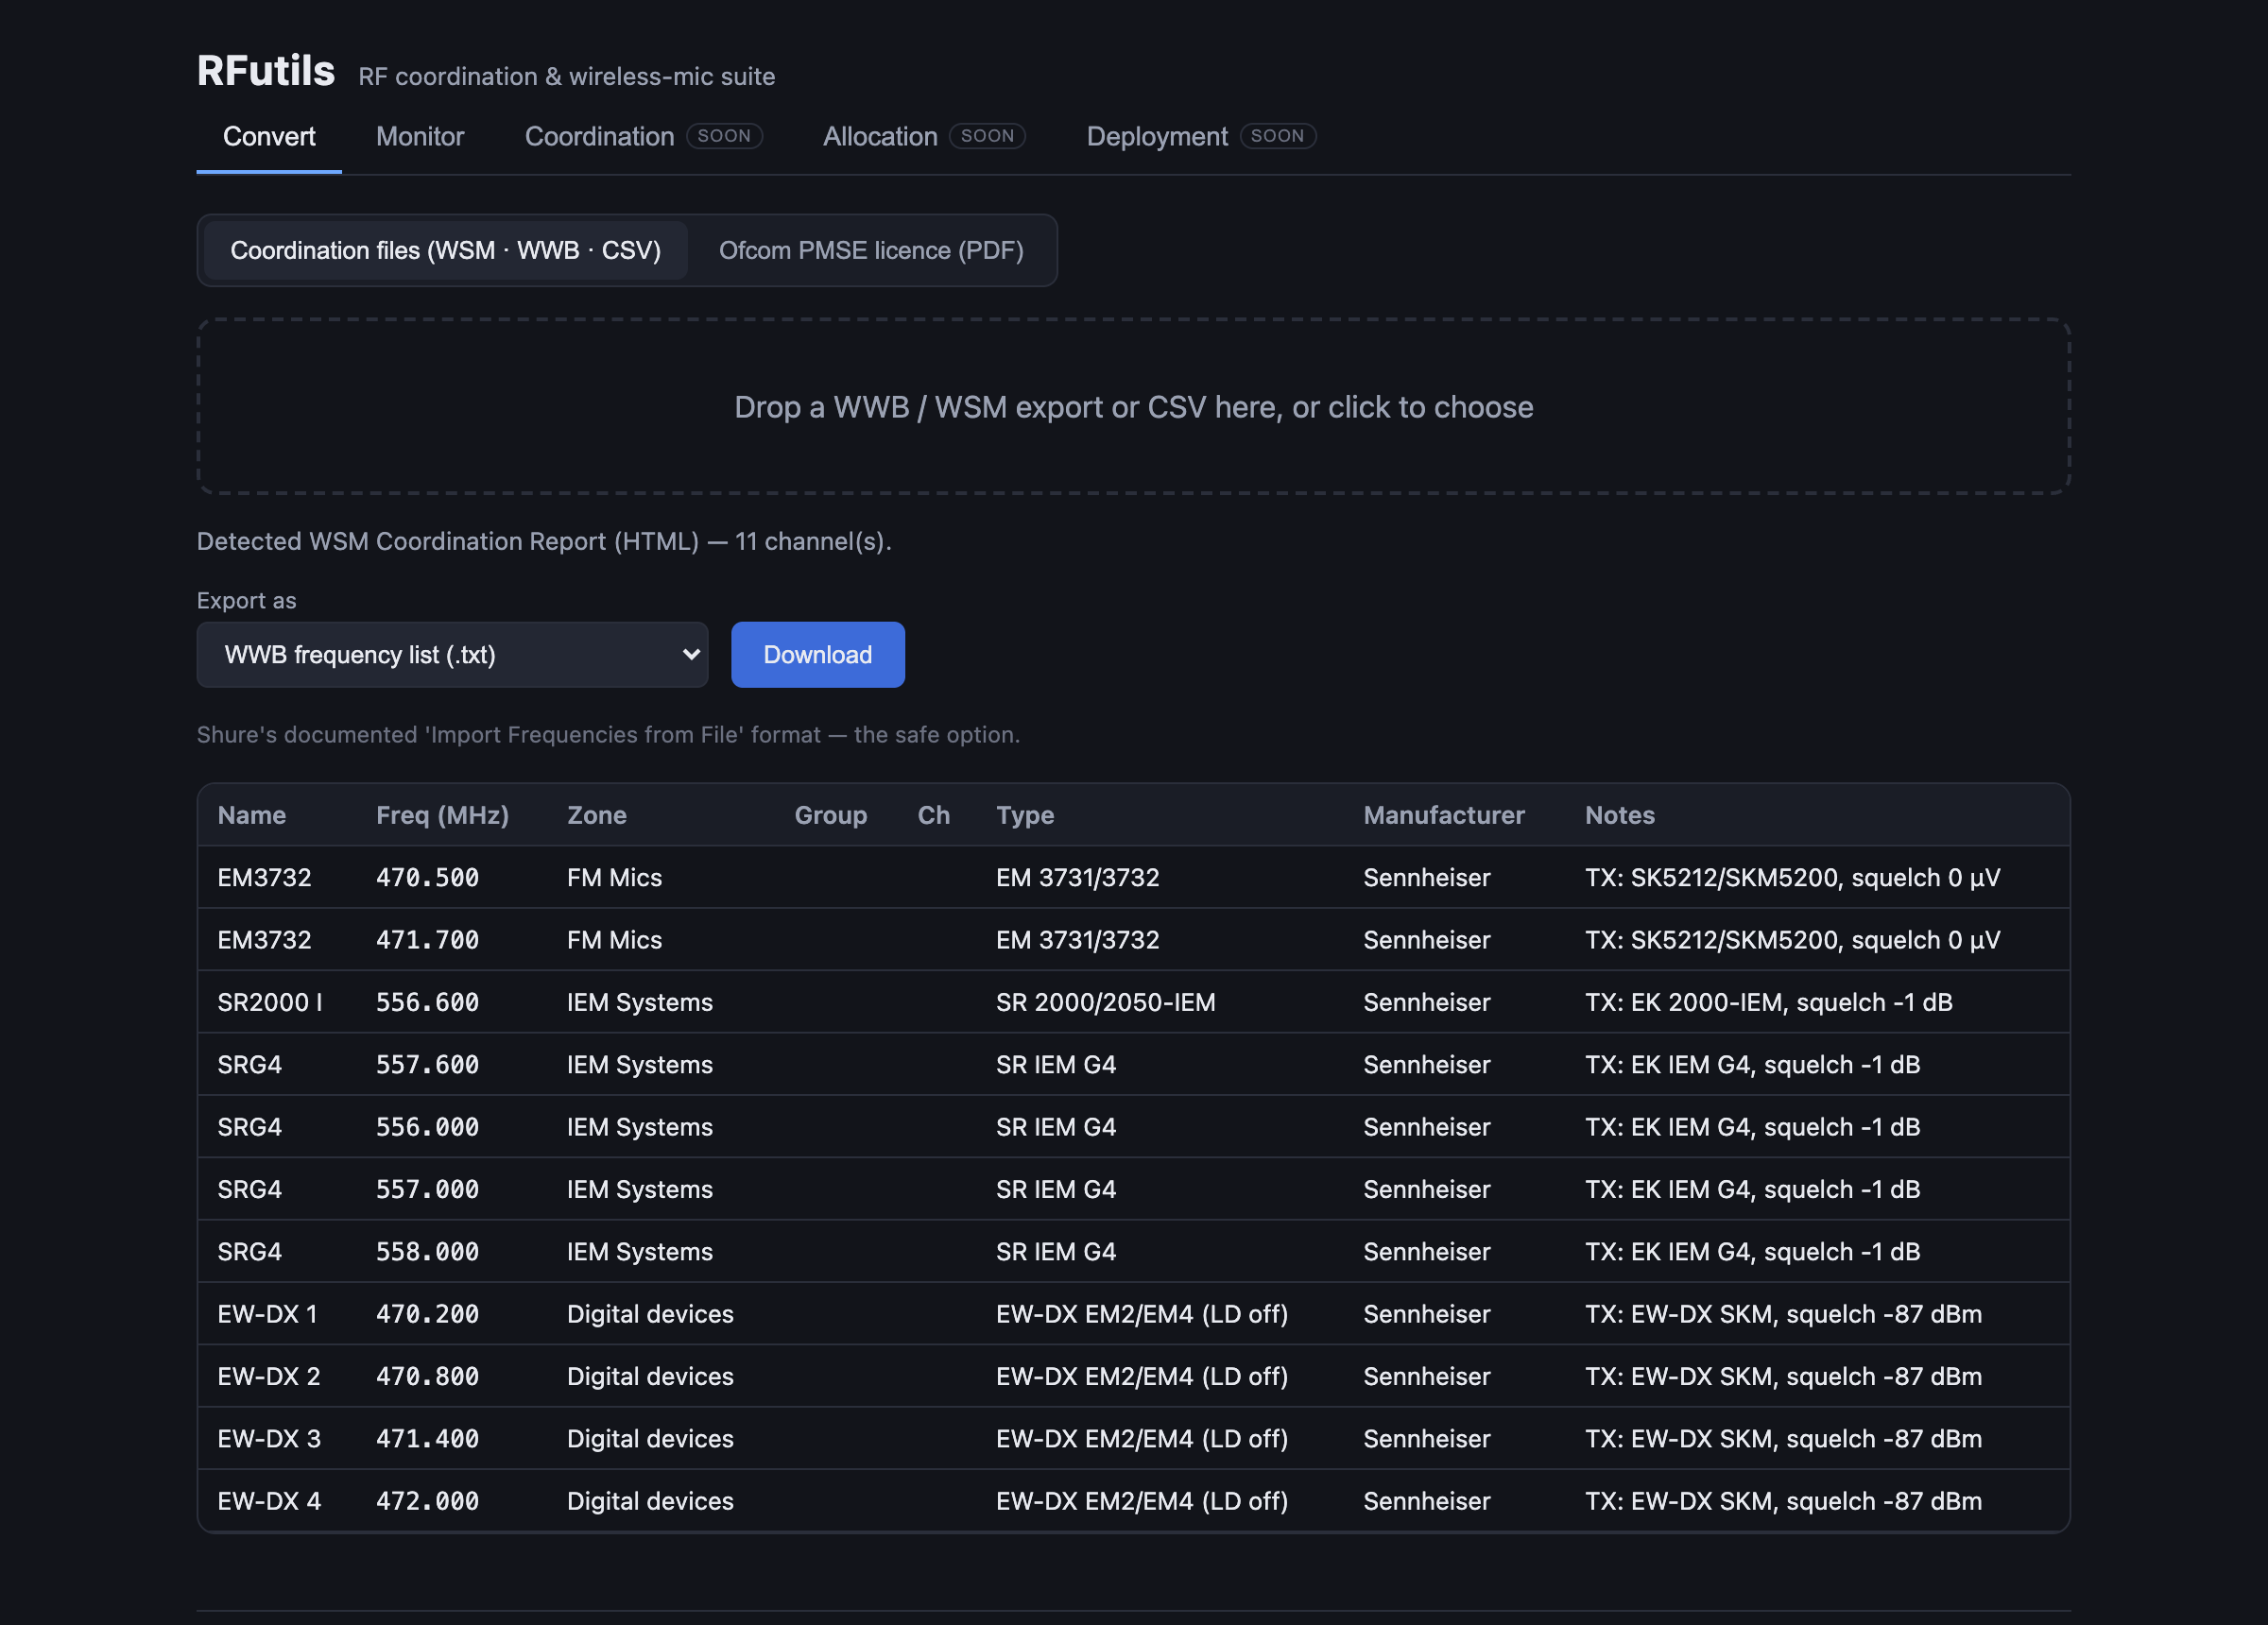Select the 472.000 frequency cell

point(427,1501)
